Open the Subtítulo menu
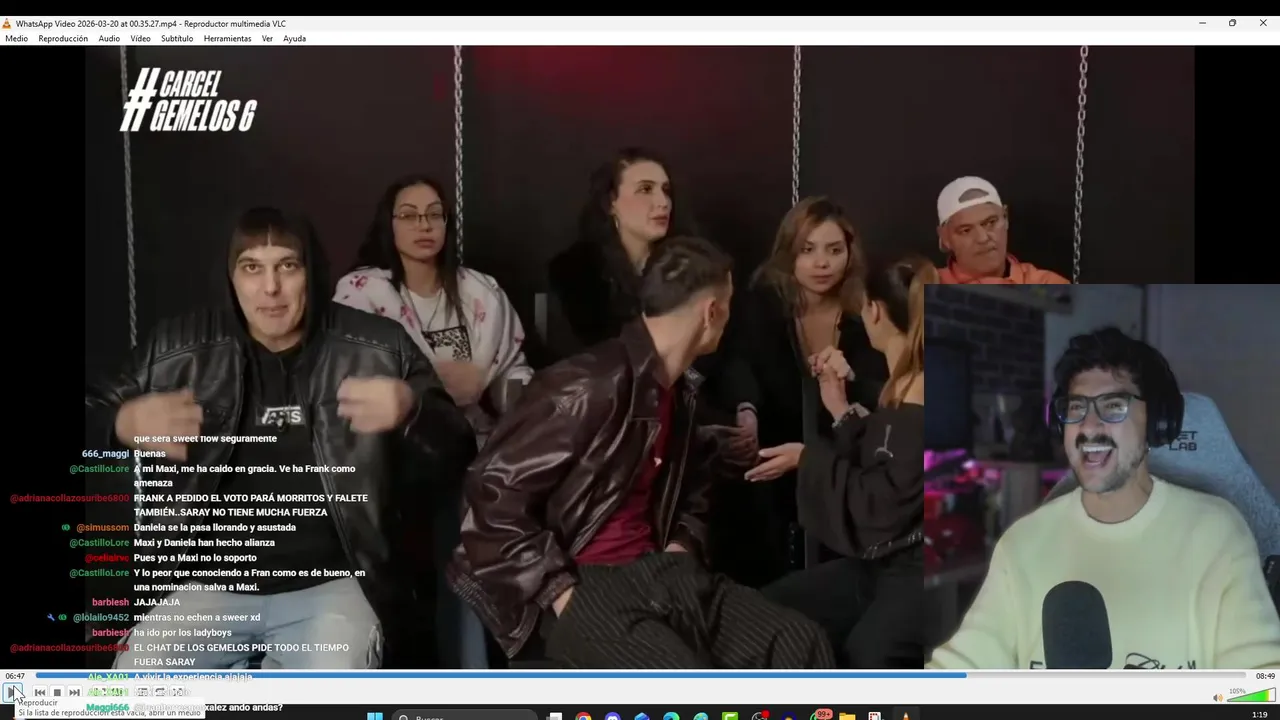Image resolution: width=1280 pixels, height=720 pixels. click(177, 39)
